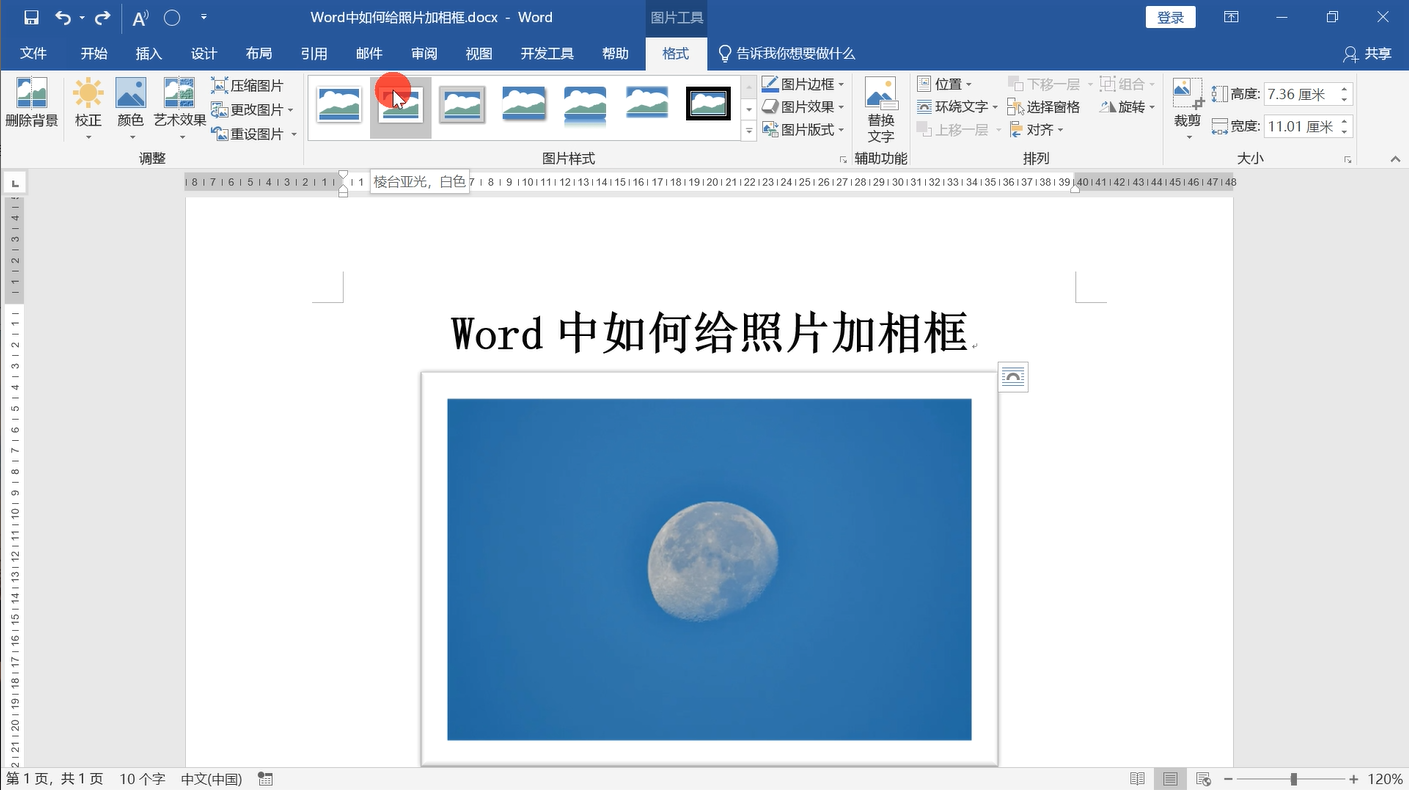Image resolution: width=1409 pixels, height=790 pixels.
Task: Select the third picture style with gray frame
Action: pyautogui.click(x=463, y=104)
